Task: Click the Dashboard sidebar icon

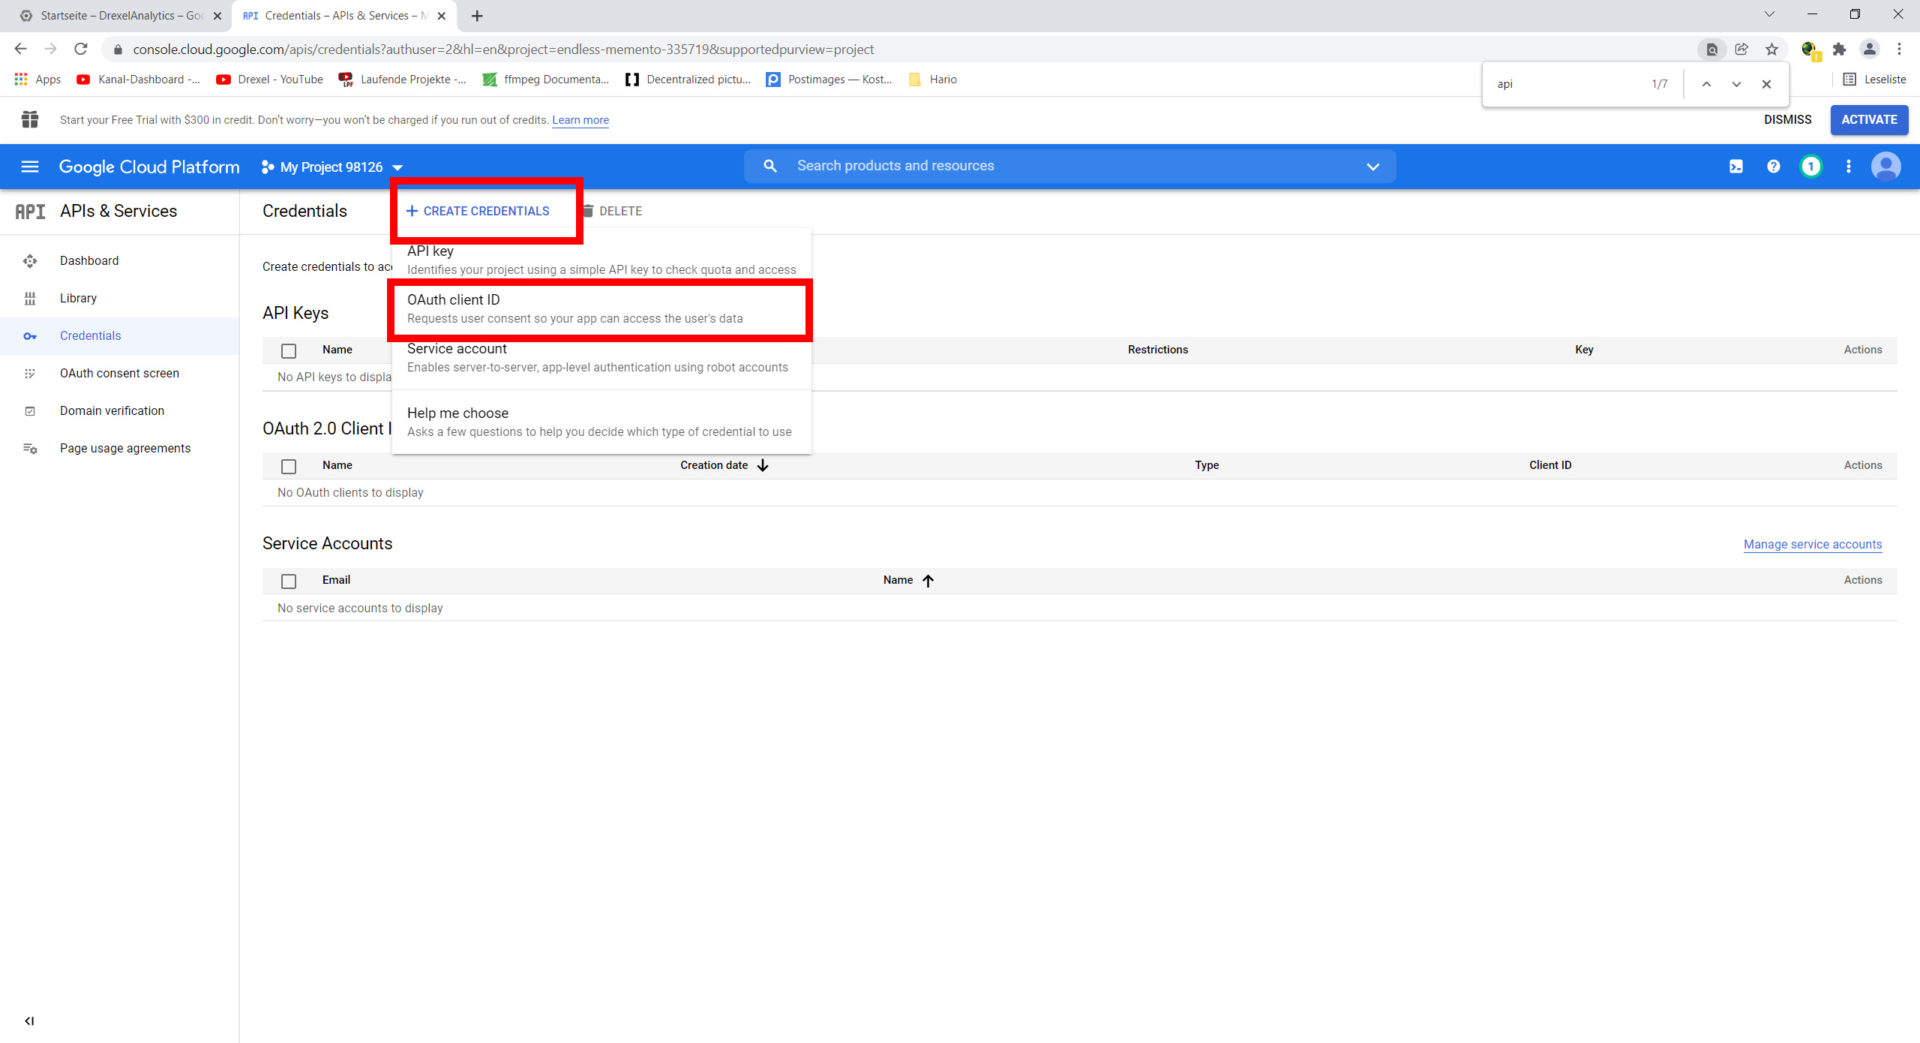Action: coord(30,261)
